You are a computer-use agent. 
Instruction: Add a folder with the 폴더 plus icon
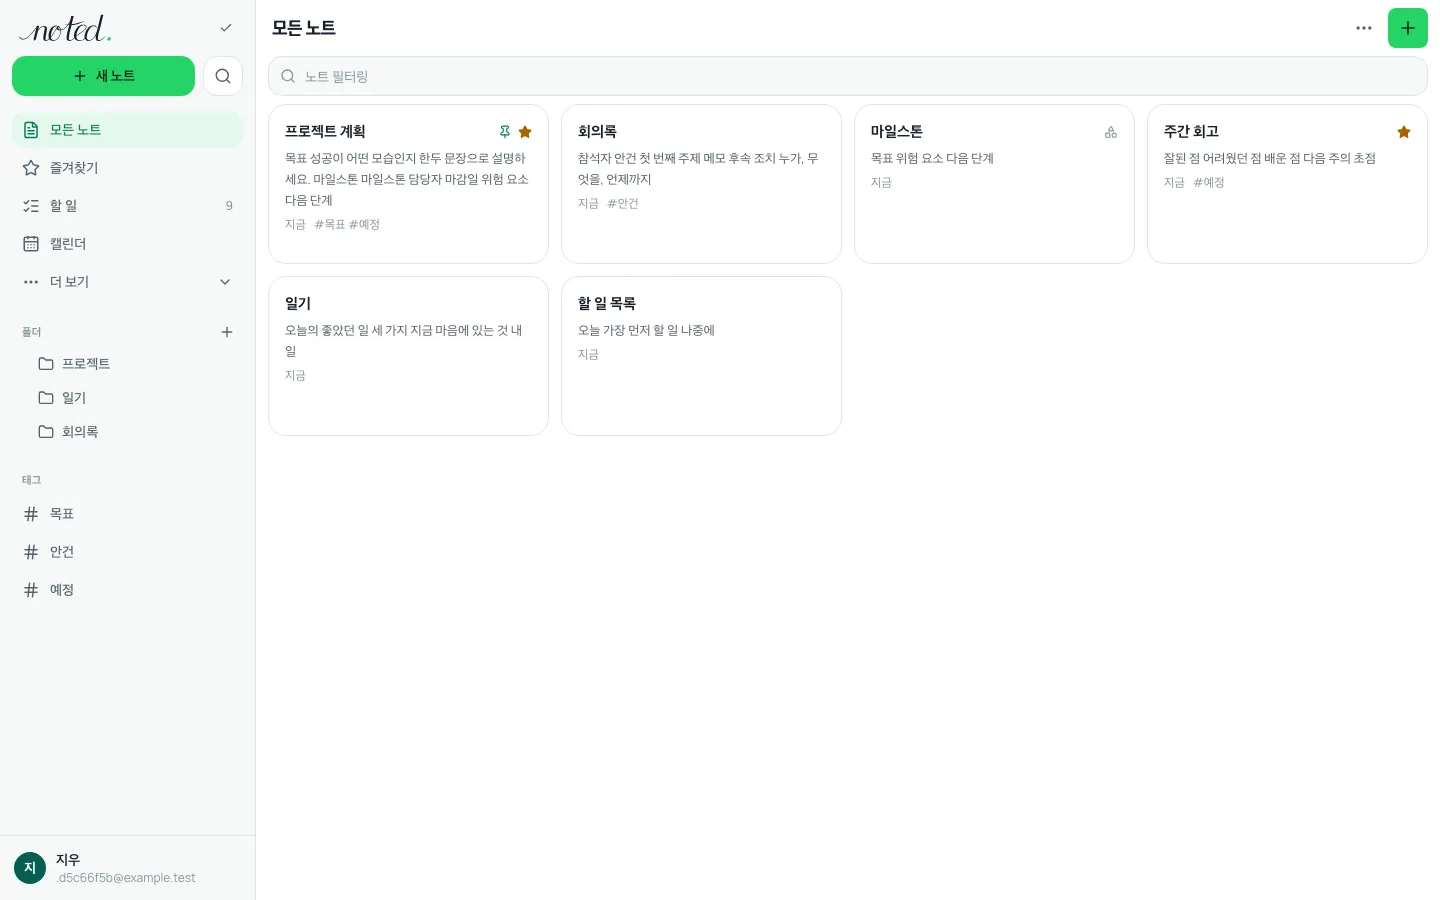coord(227,332)
